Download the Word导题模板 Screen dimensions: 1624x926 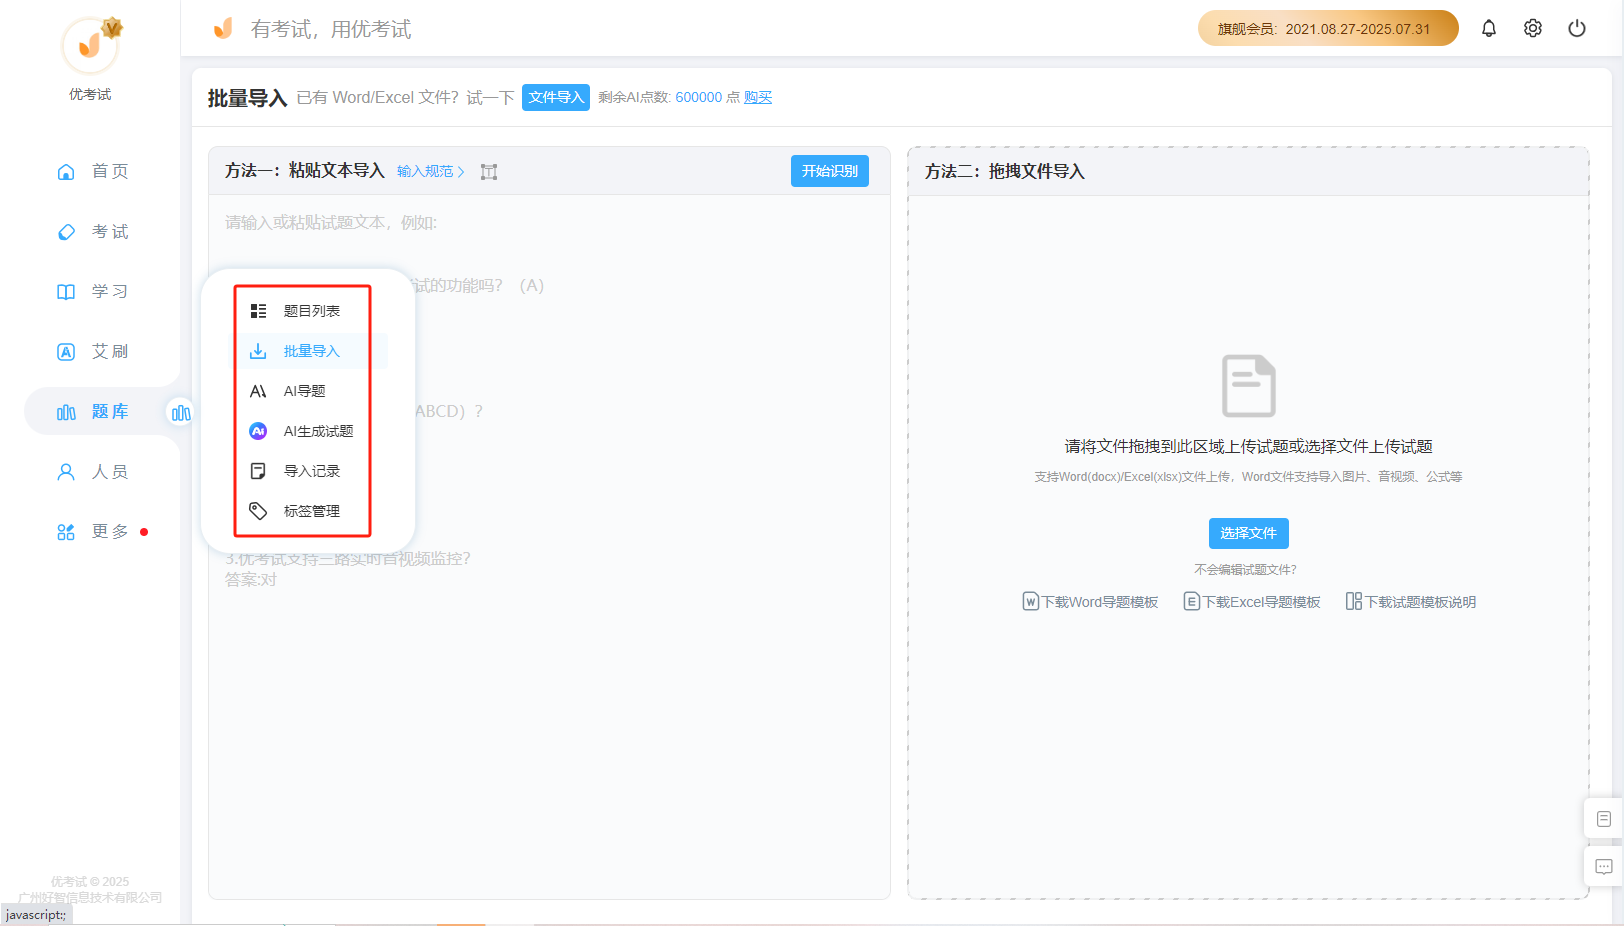[1090, 601]
